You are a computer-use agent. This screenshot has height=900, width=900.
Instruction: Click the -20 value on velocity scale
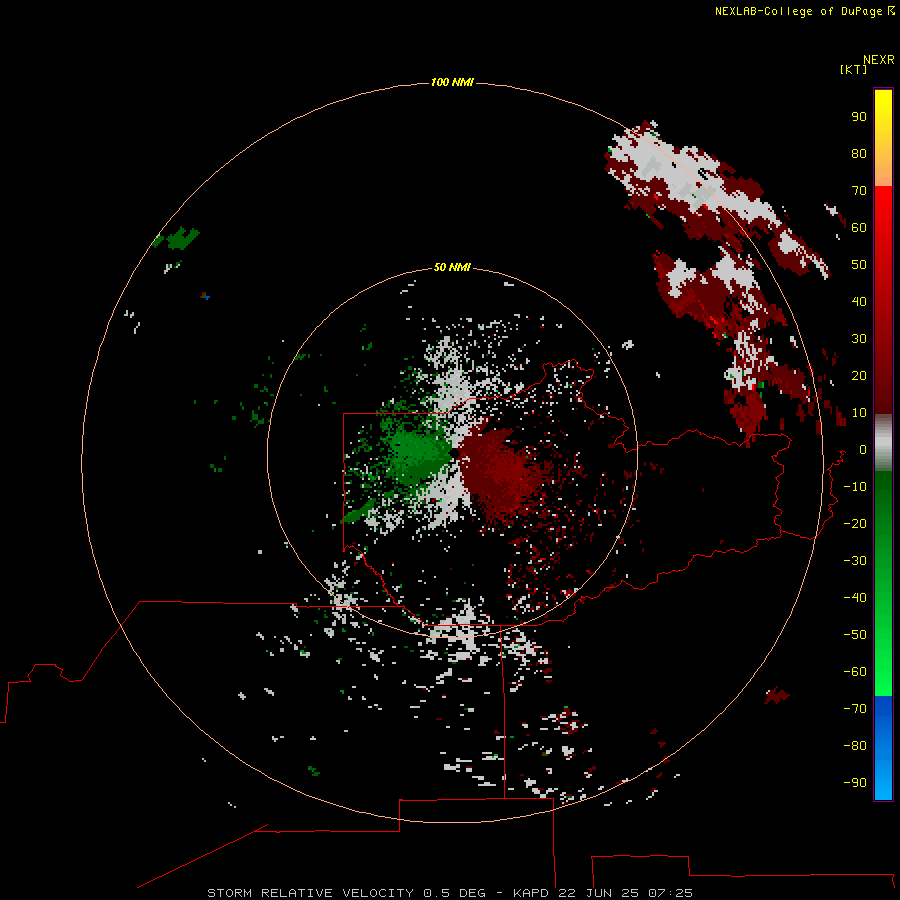855,523
